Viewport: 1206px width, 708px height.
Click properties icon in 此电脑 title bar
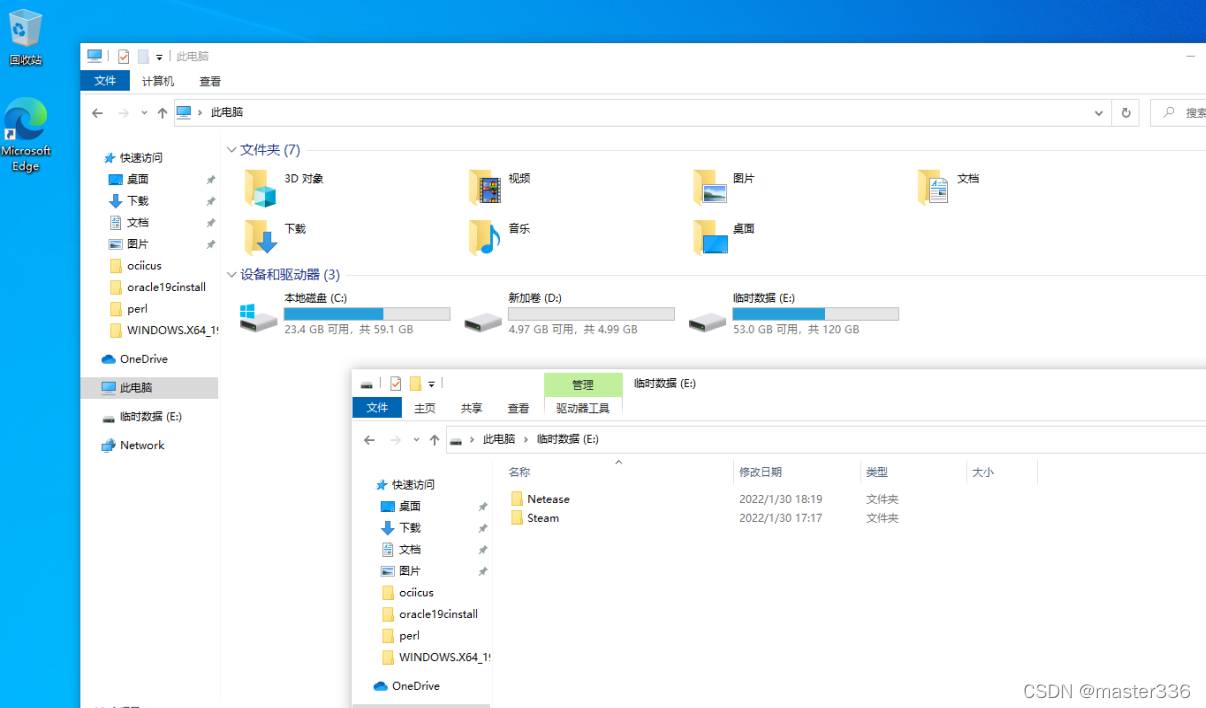tap(124, 56)
